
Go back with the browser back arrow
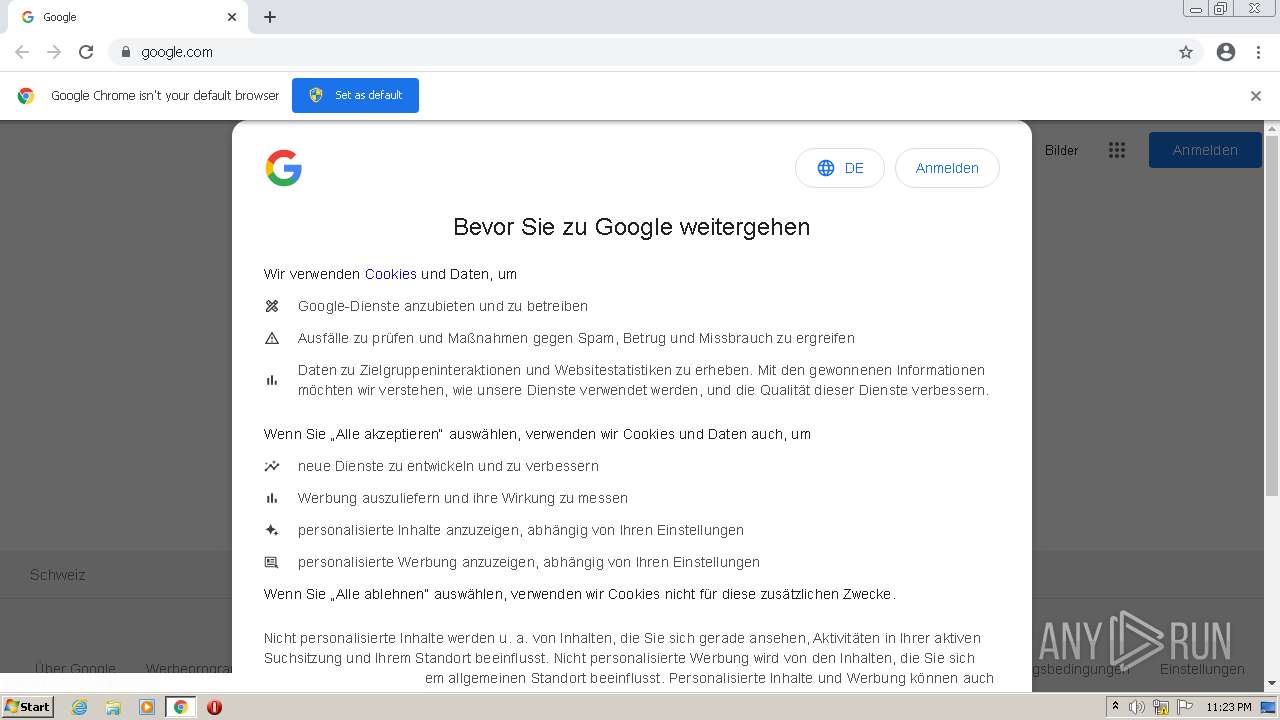[22, 52]
